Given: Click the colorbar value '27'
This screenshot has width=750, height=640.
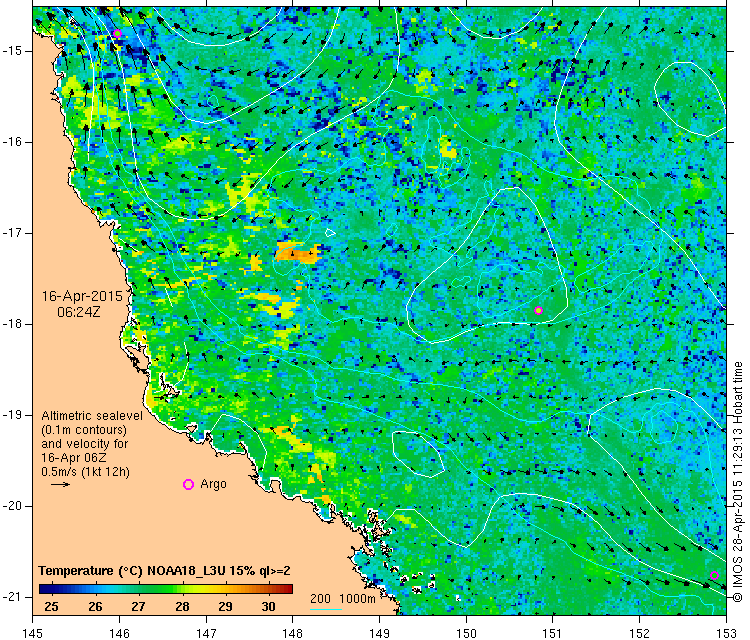Looking at the screenshot, I should (x=138, y=607).
